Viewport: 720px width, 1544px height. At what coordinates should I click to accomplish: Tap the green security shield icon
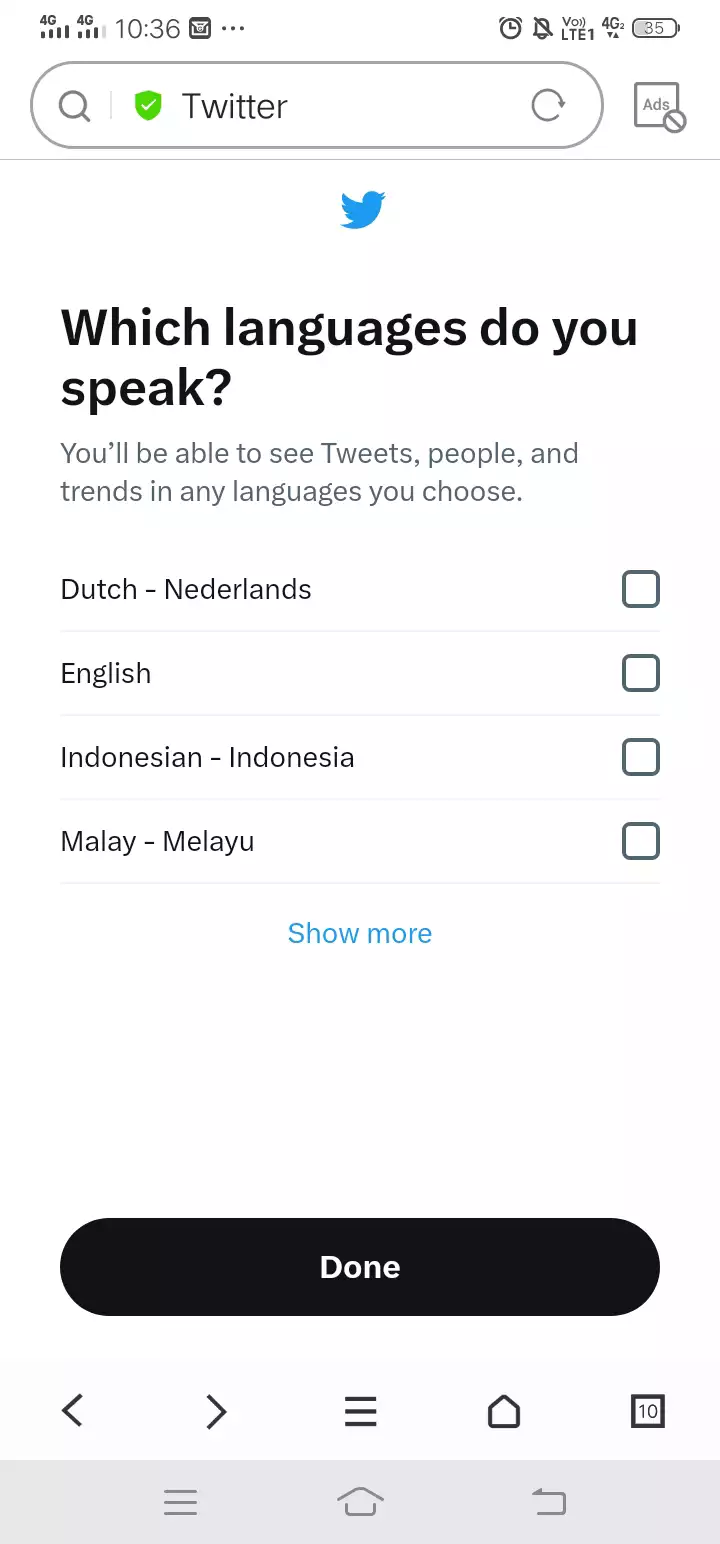tap(148, 106)
